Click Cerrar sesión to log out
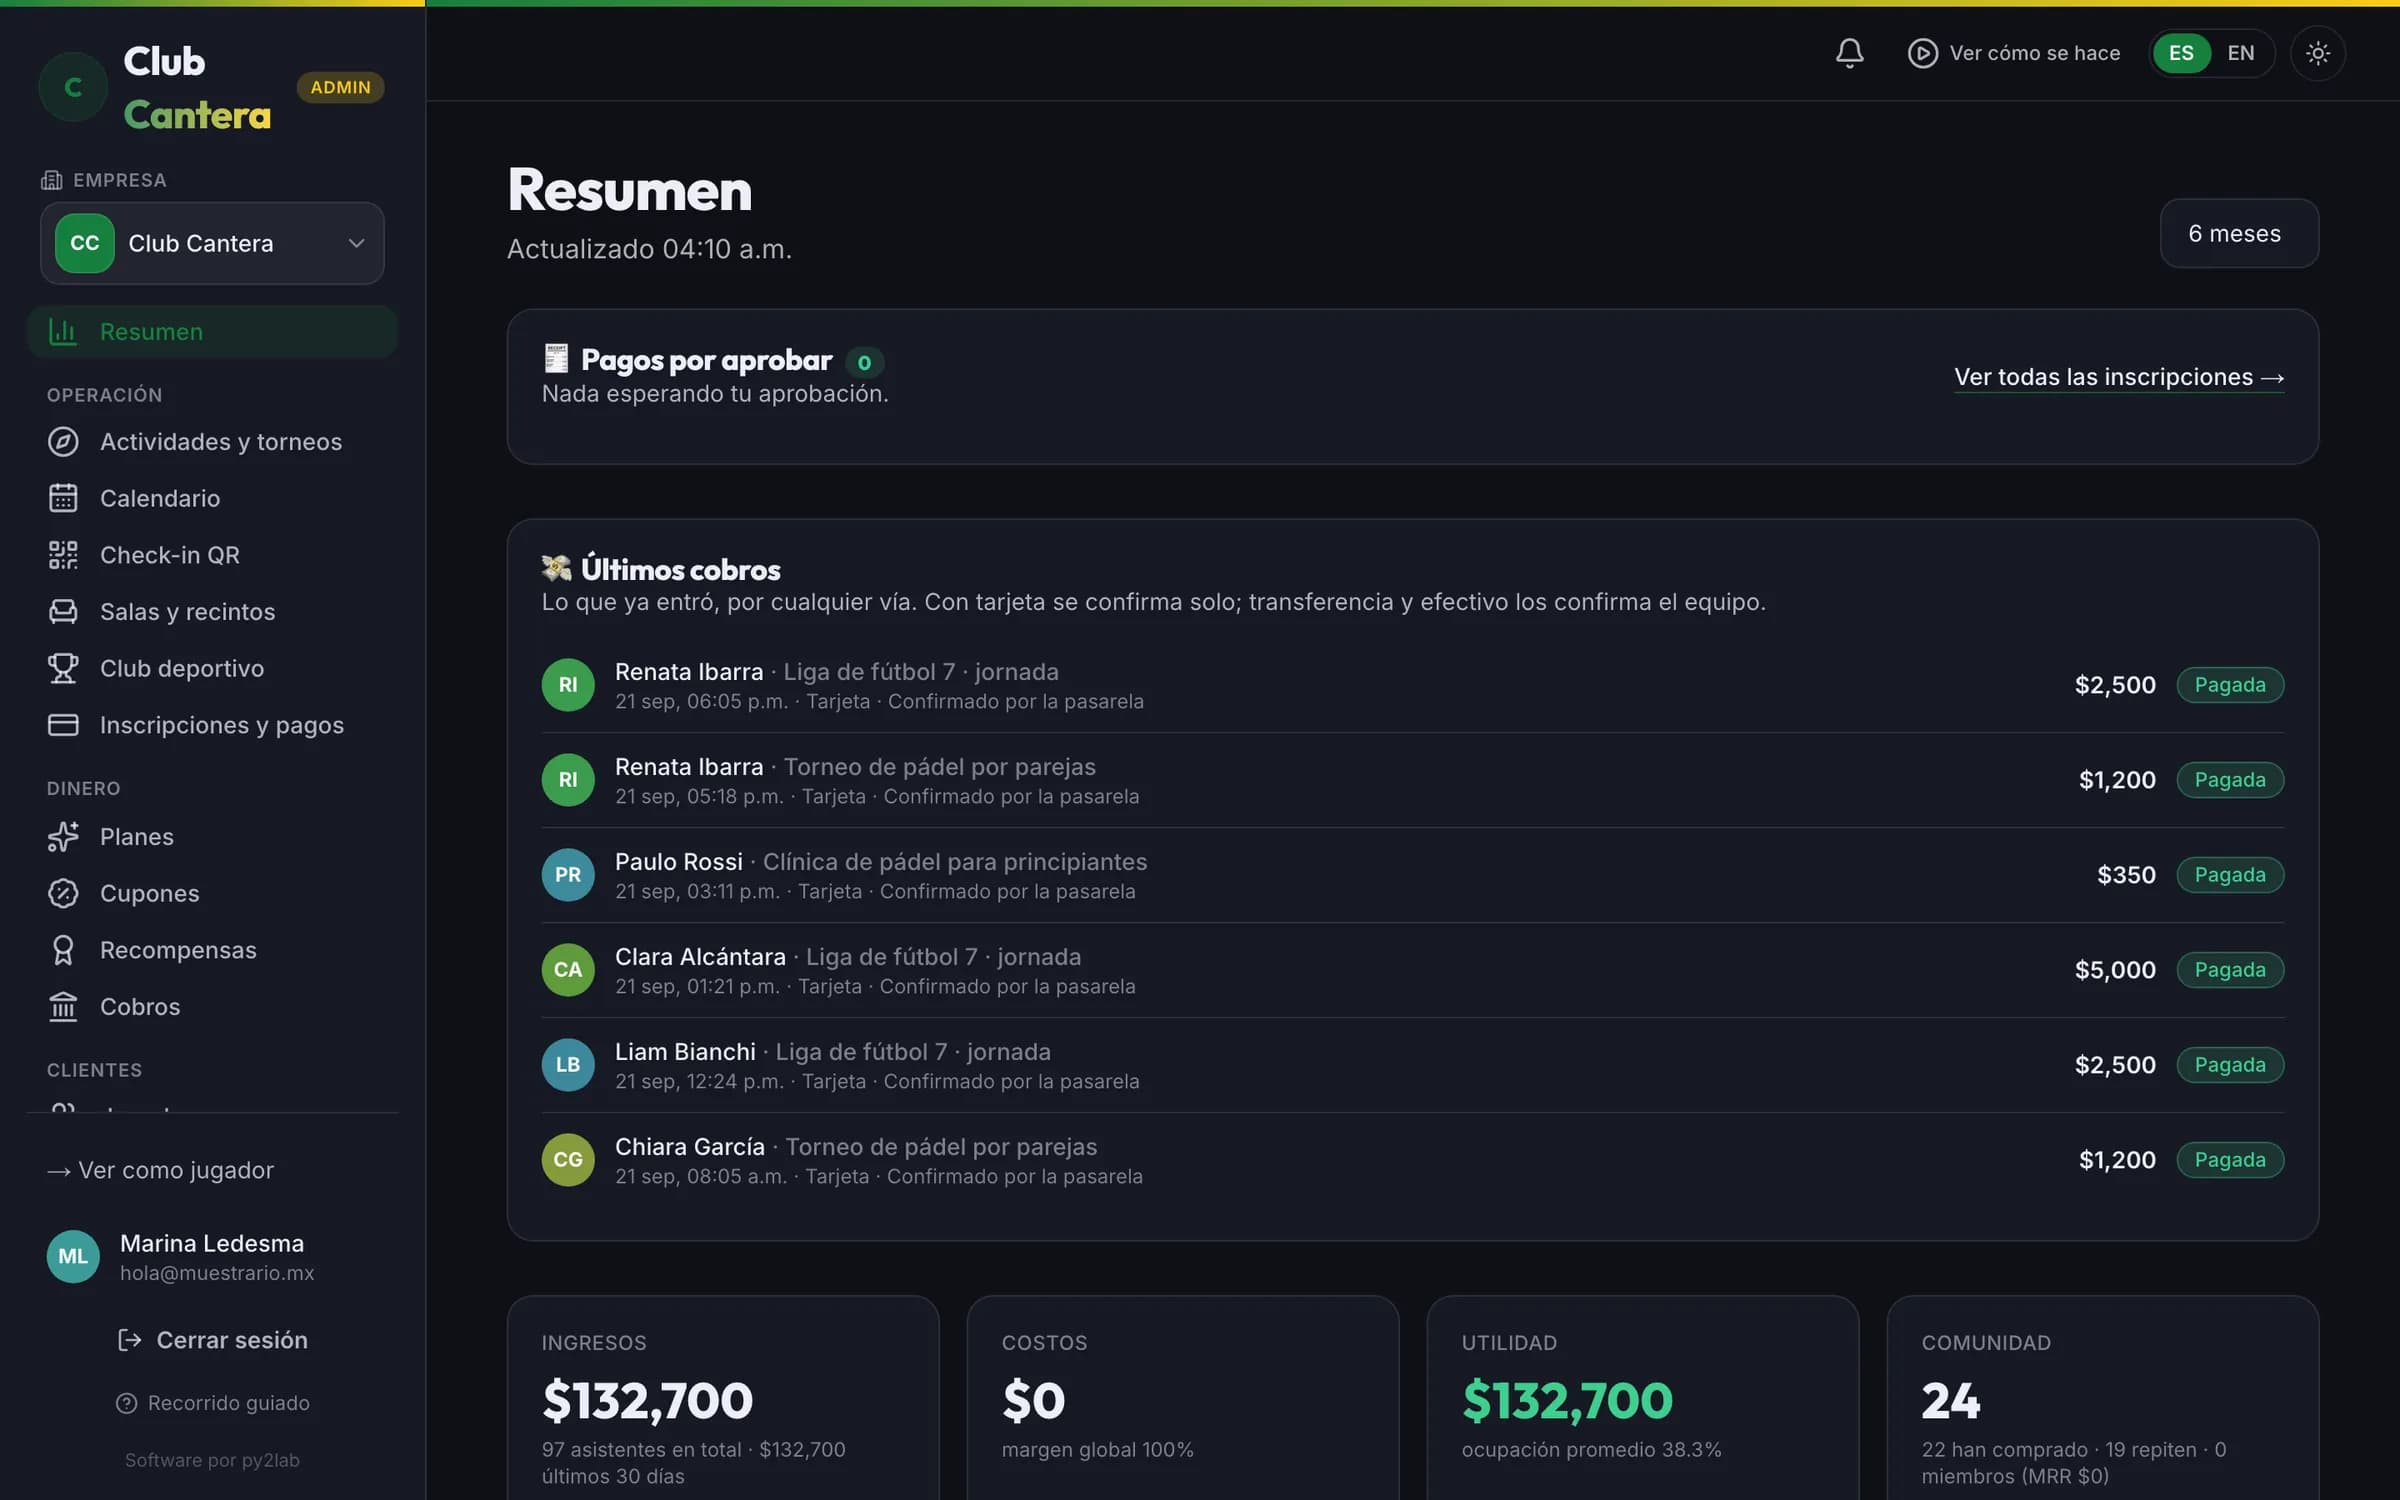2400x1500 pixels. click(212, 1340)
